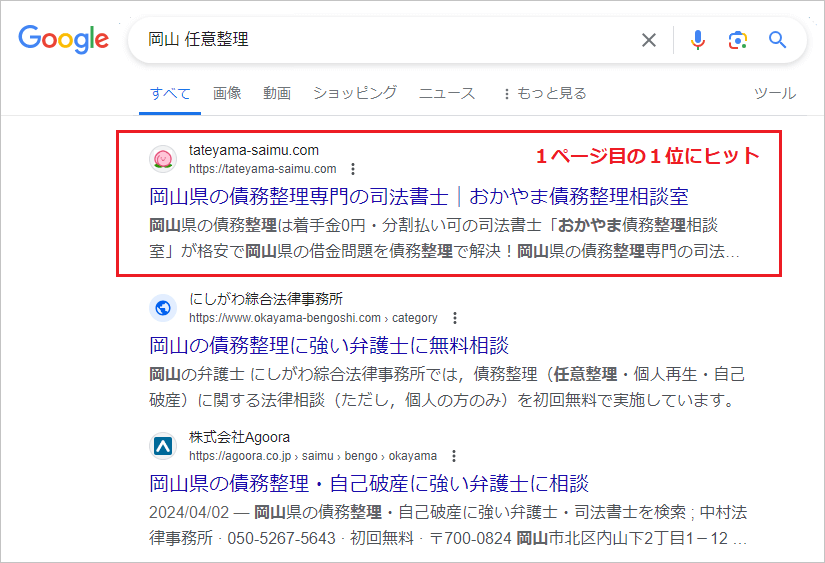825x563 pixels.
Task: Click the Google logo
Action: [x=64, y=39]
